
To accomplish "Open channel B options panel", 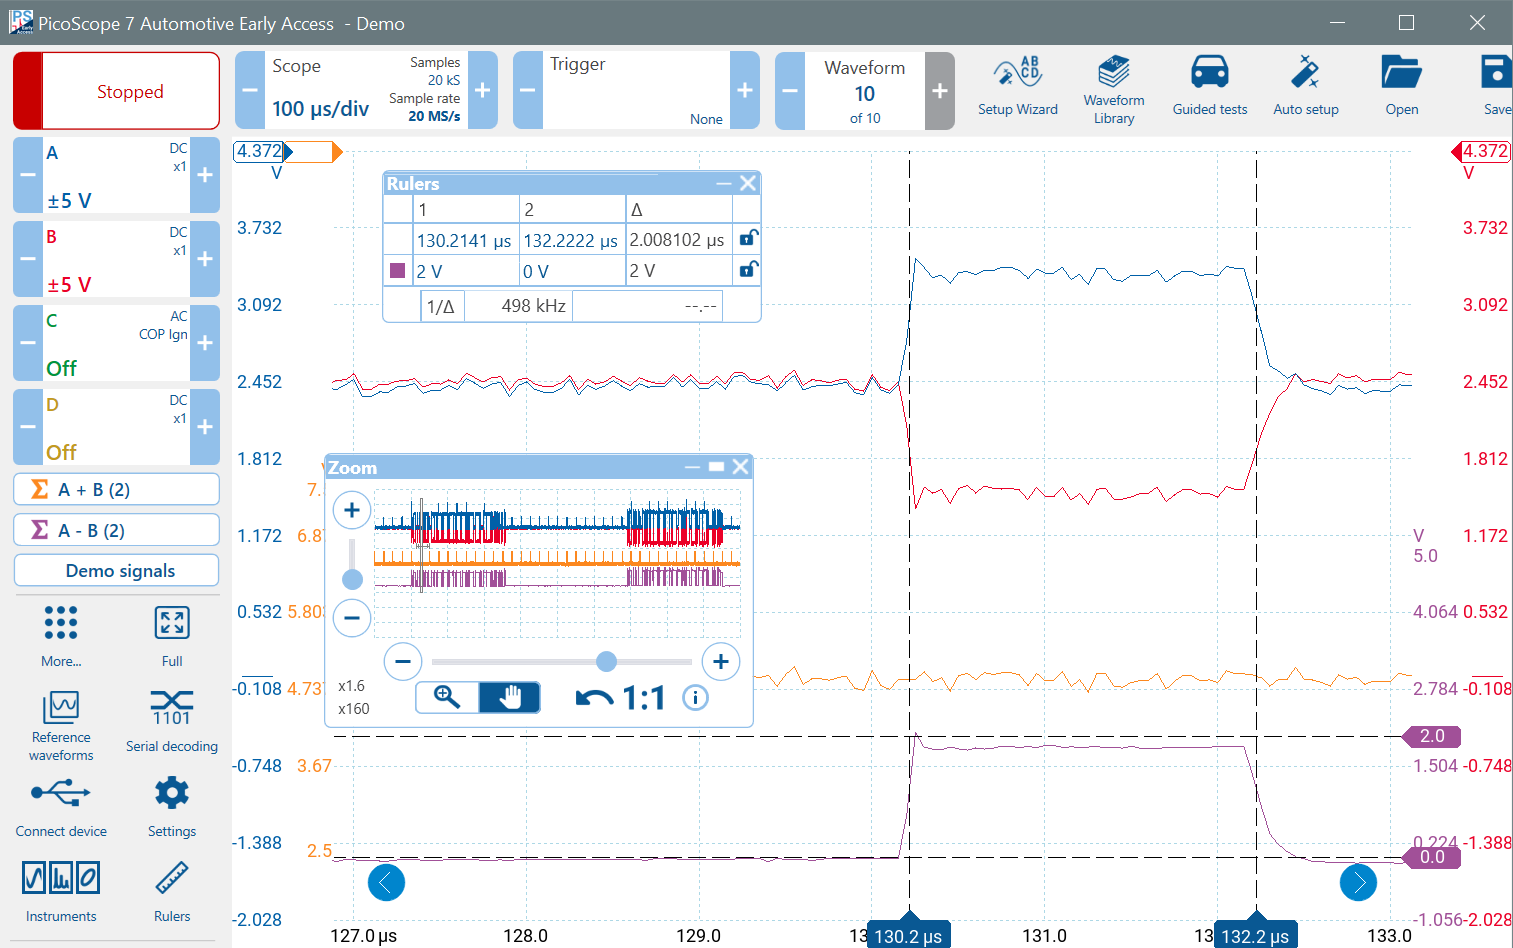I will [x=116, y=259].
